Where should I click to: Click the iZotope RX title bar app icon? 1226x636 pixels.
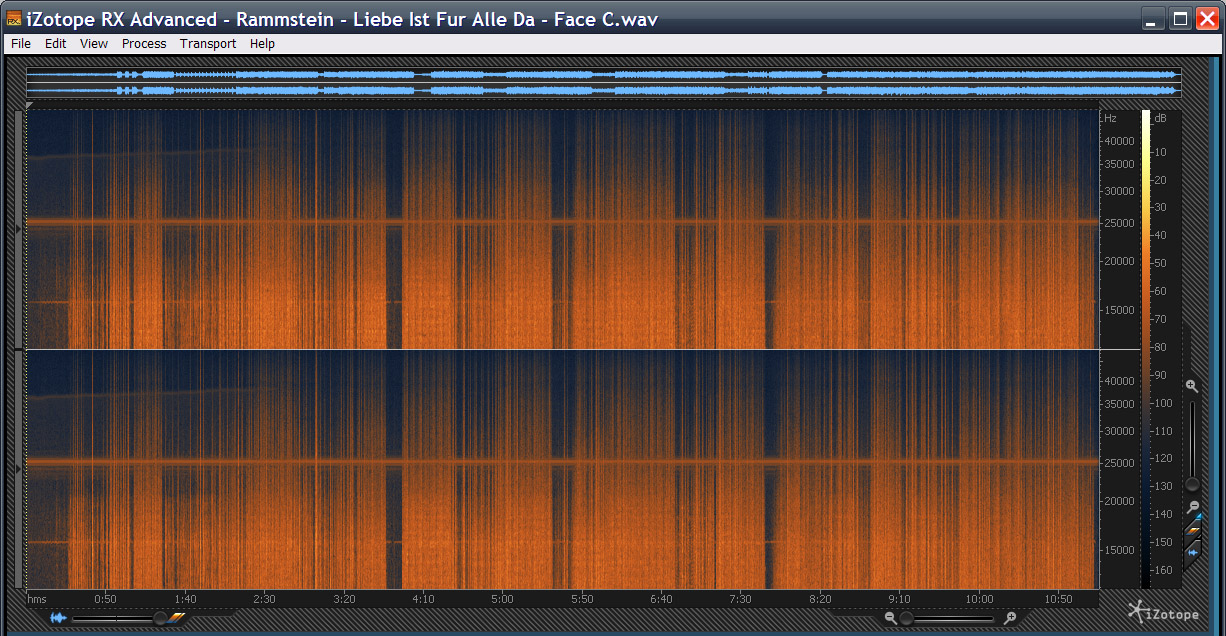tap(14, 19)
